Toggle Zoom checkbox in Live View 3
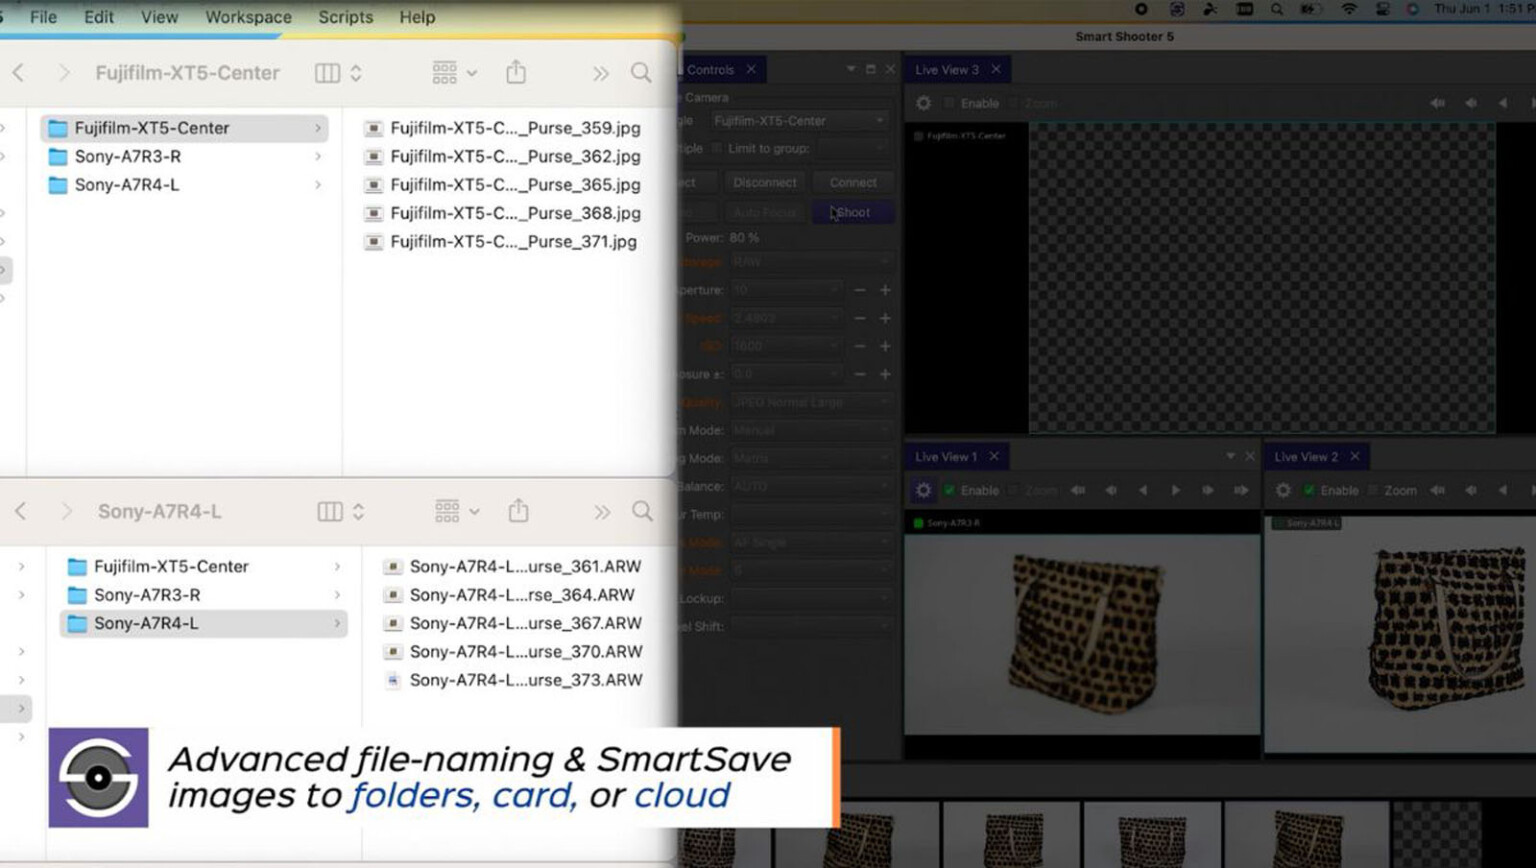 point(1013,103)
